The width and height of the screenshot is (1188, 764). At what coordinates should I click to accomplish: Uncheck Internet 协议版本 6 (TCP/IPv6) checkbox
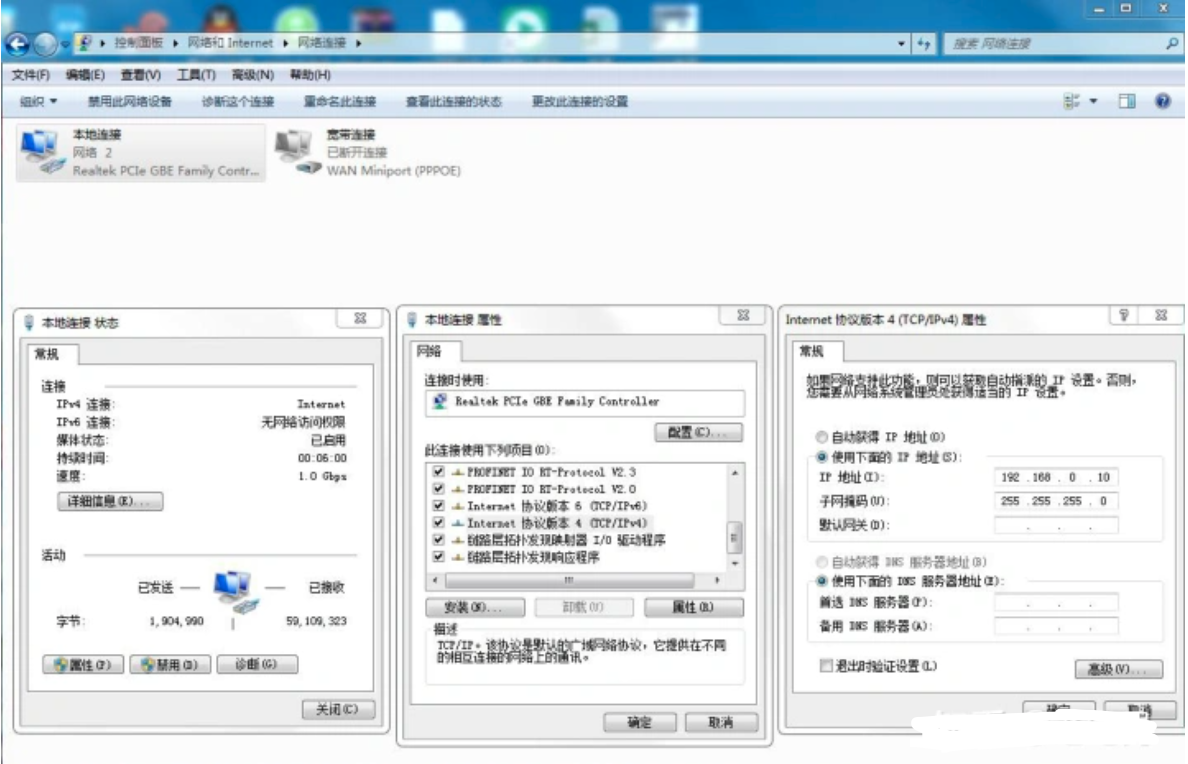tap(438, 506)
